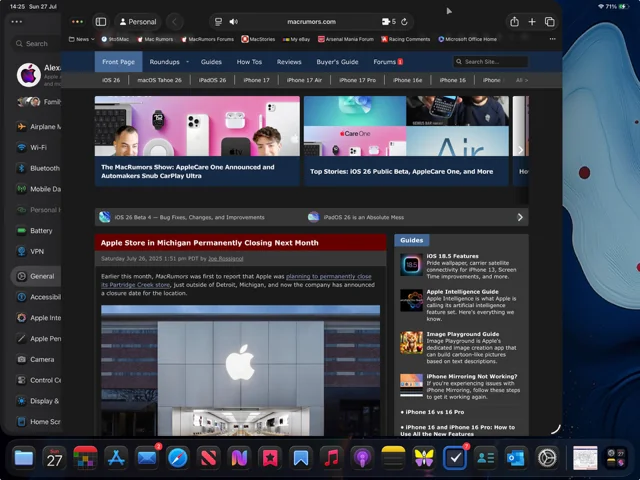
Task: Open Safari window controls three dots
Action: (77, 22)
